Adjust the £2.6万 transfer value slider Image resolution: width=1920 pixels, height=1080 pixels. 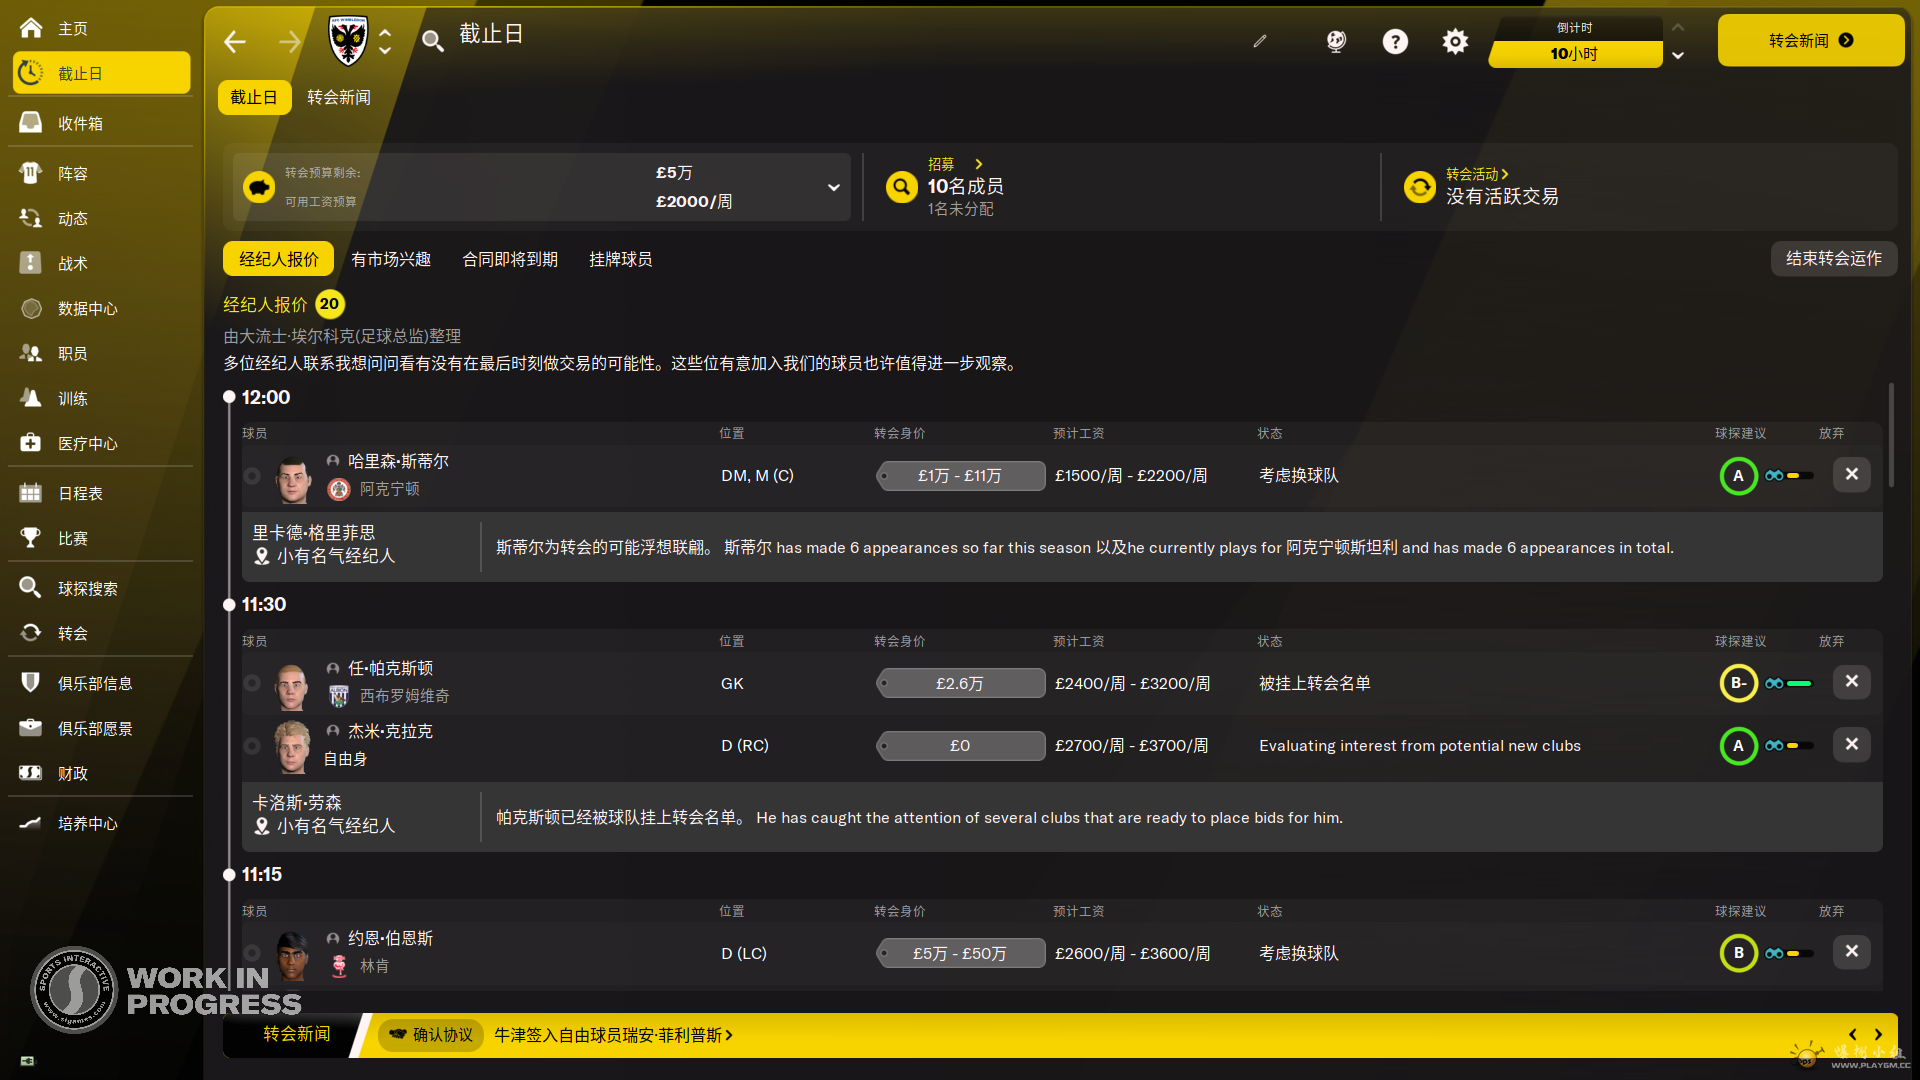tap(960, 683)
